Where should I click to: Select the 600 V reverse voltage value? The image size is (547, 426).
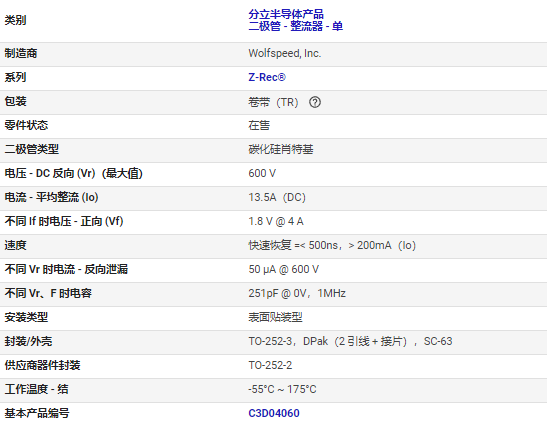[x=262, y=173]
